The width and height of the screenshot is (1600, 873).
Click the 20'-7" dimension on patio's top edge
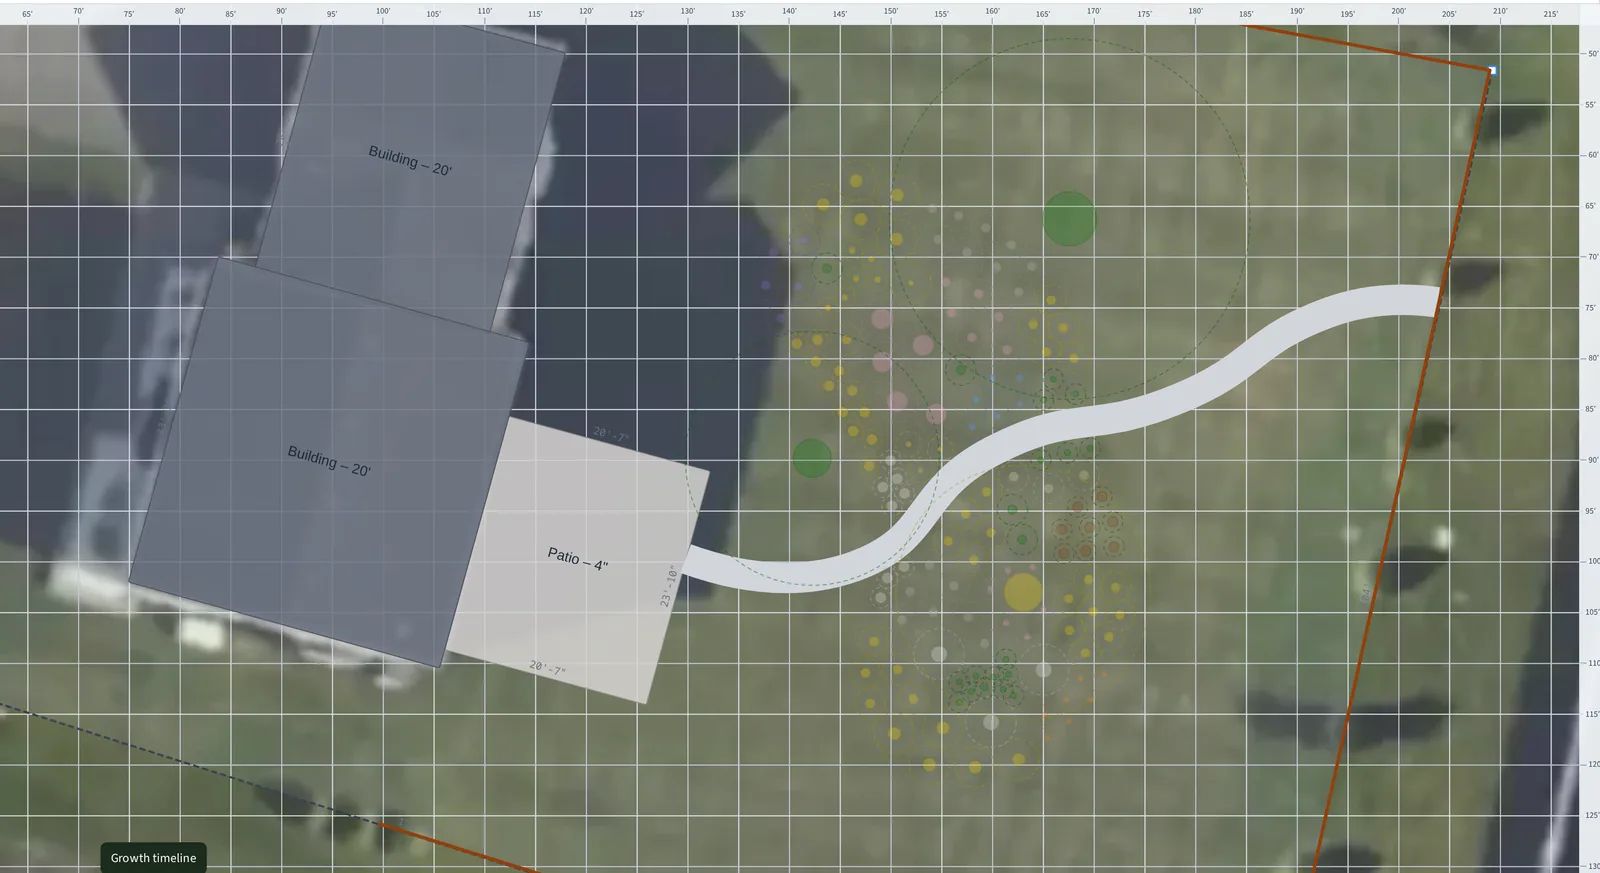click(x=610, y=435)
